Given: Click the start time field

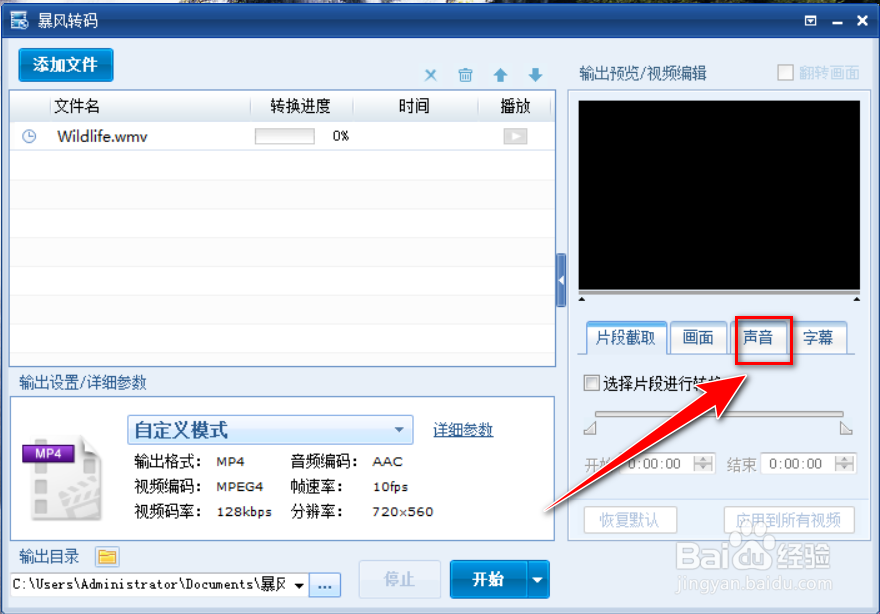Looking at the screenshot, I should click(656, 464).
